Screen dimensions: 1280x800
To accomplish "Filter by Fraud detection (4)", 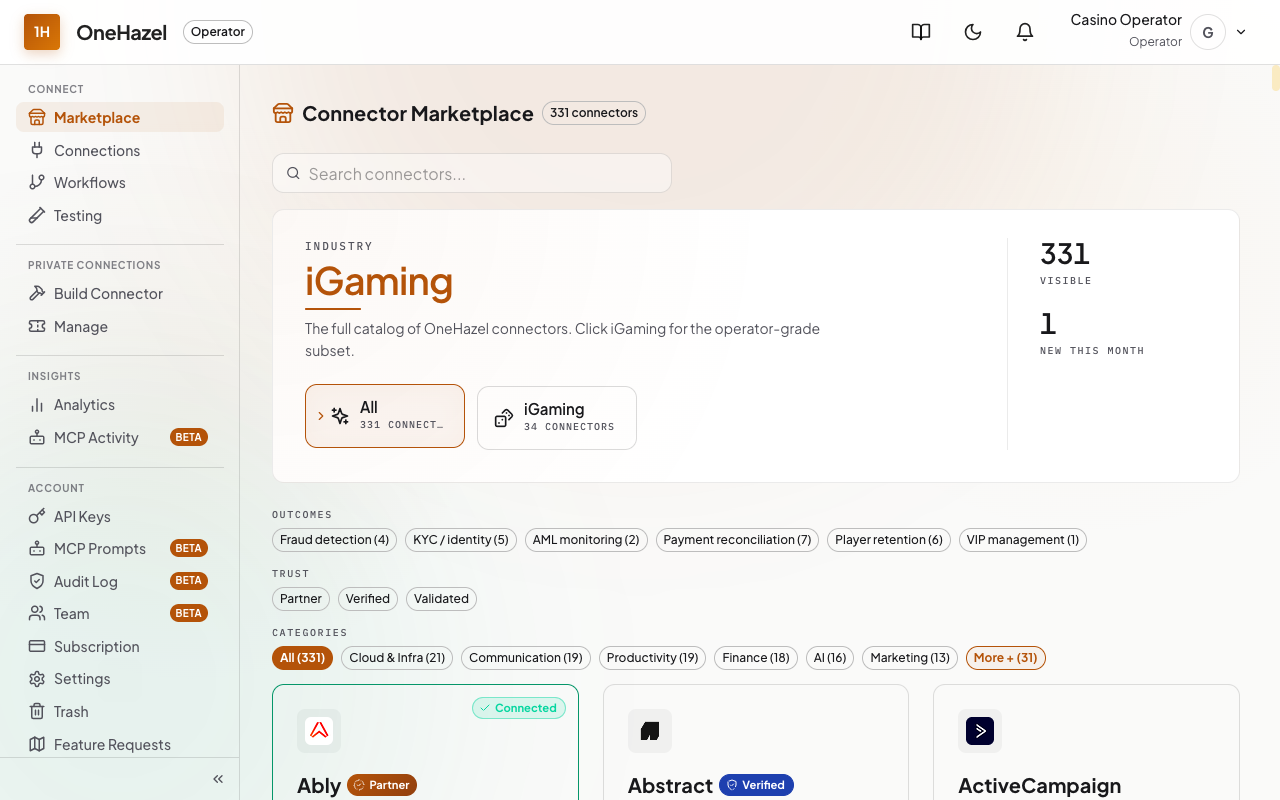I will pos(334,540).
